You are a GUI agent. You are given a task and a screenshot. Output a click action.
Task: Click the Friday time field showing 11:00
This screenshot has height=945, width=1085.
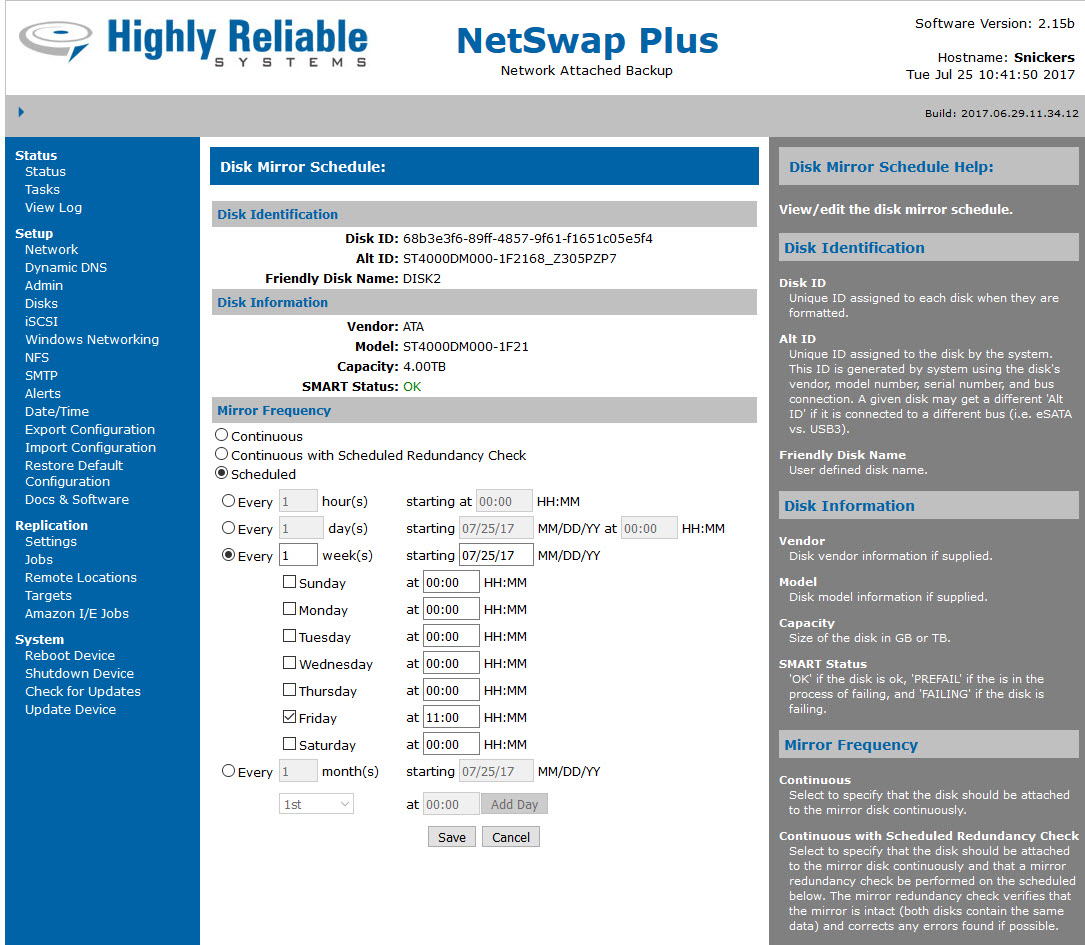(x=451, y=717)
